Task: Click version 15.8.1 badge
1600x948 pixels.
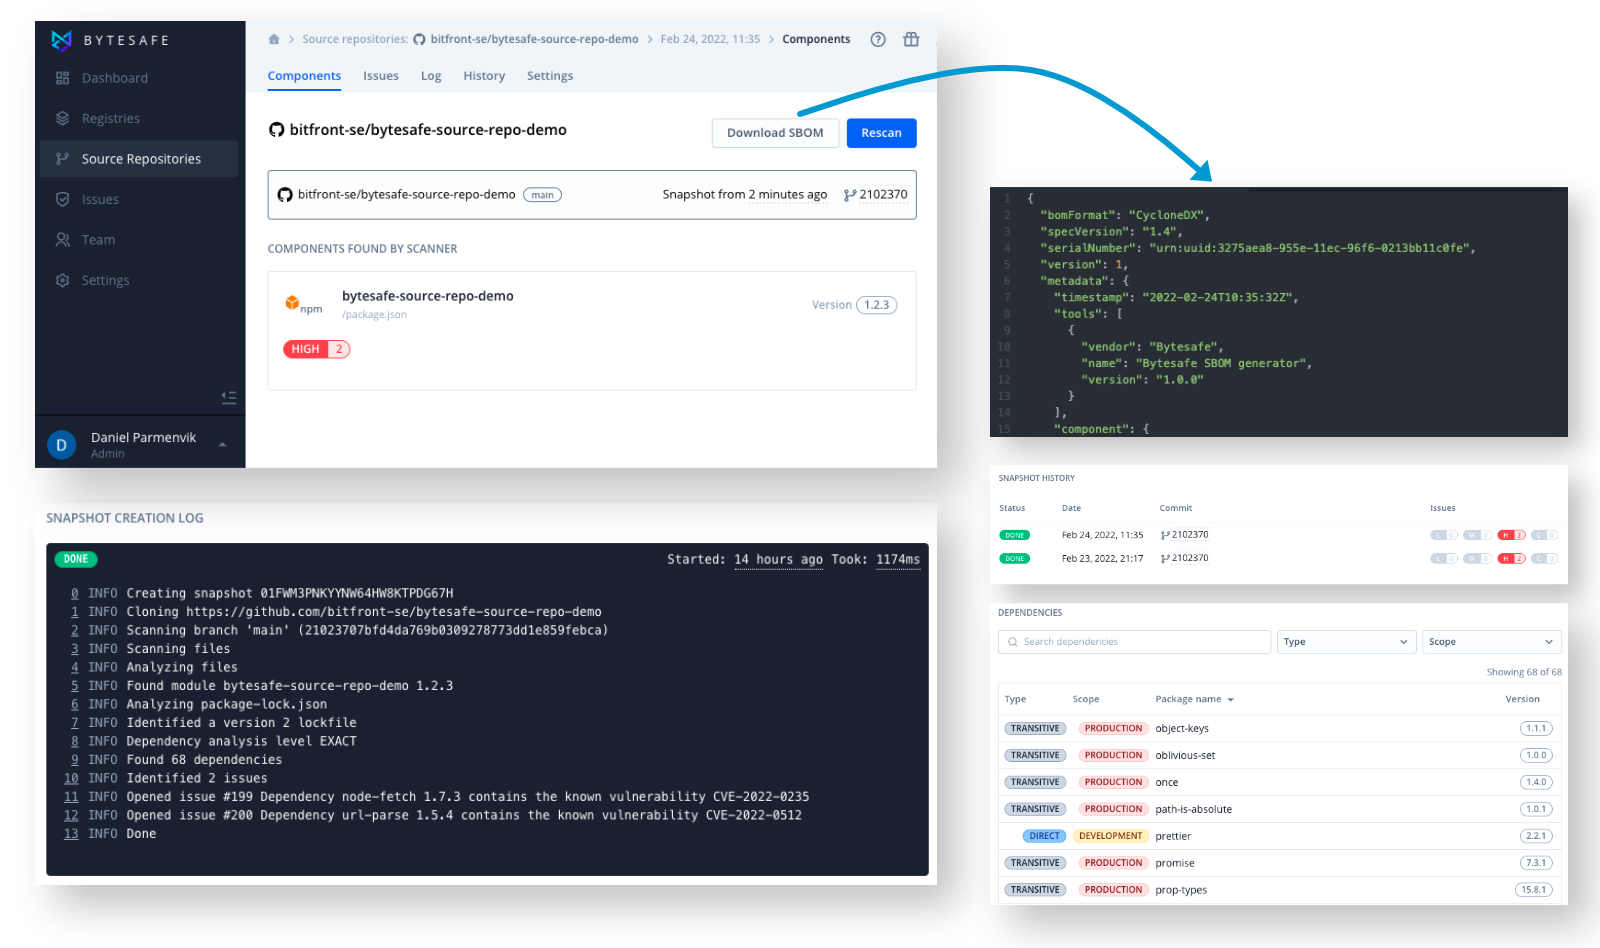Action: click(x=1534, y=890)
